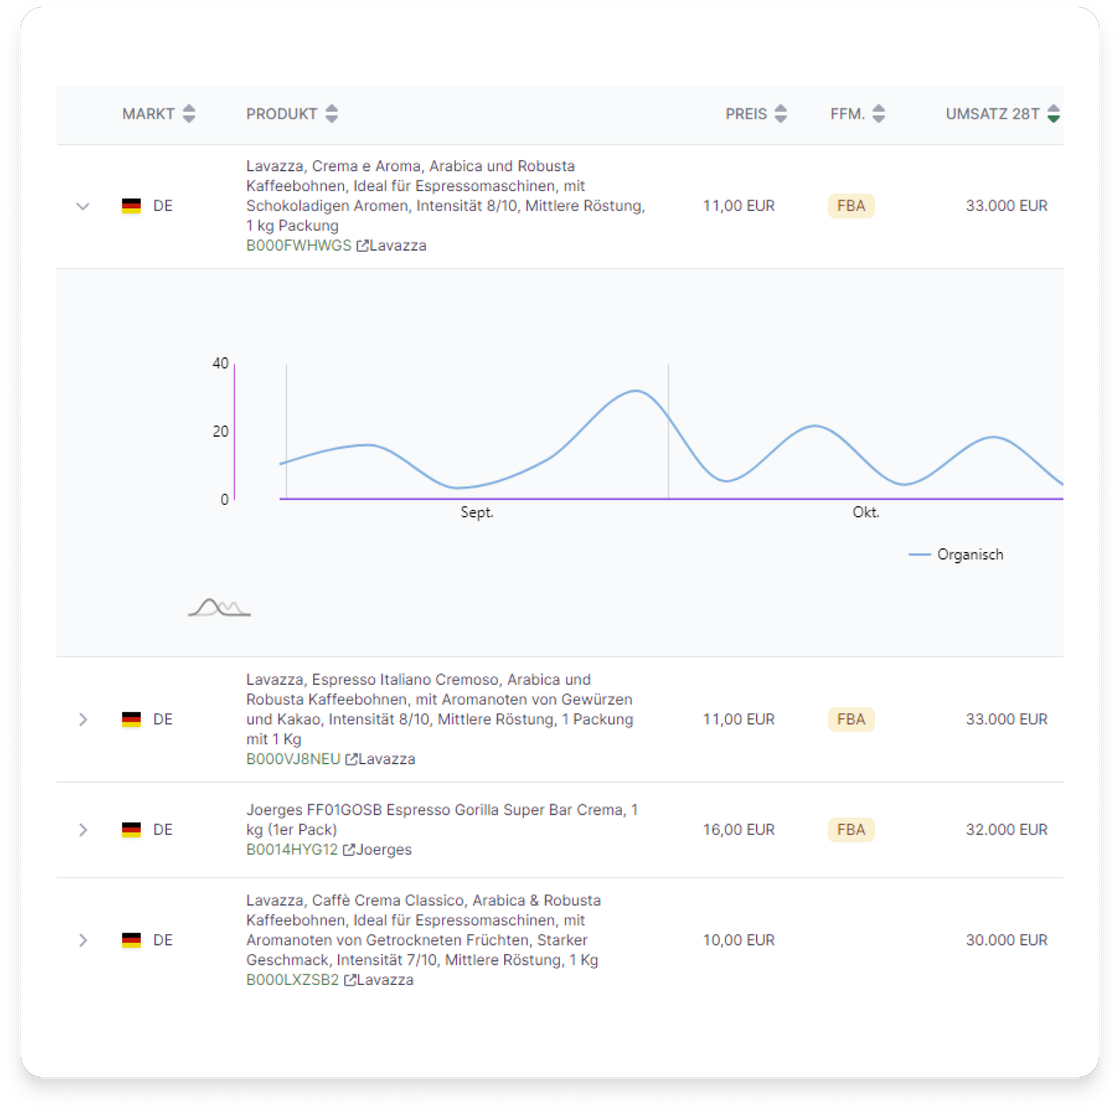Select the Lavazza Crema e Aroma product title

446,196
